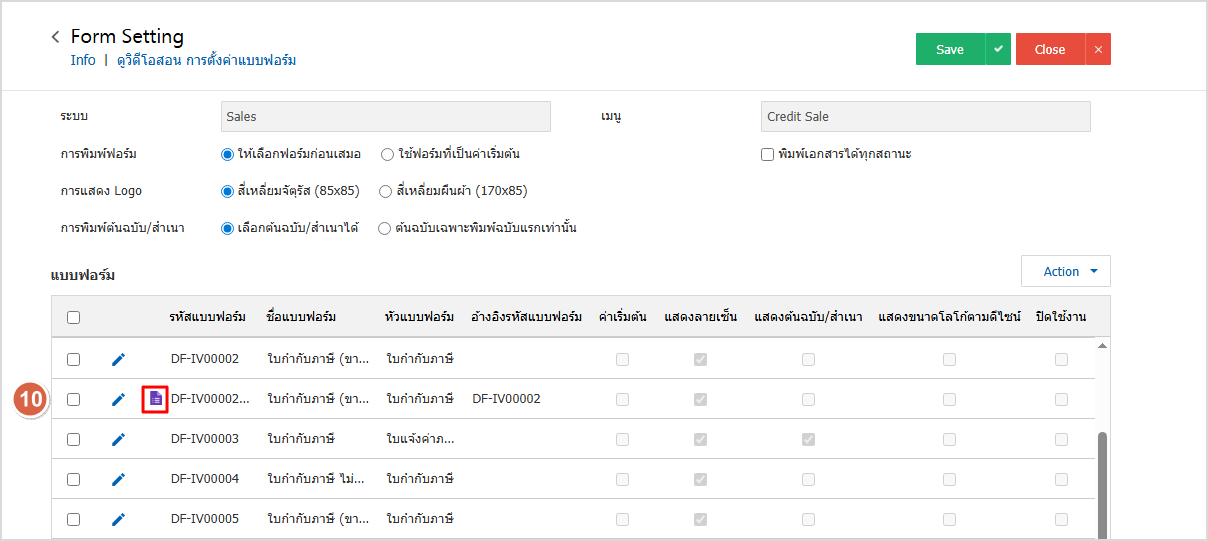
Task: Click the edit pencil for DF-IV00003
Action: point(118,439)
